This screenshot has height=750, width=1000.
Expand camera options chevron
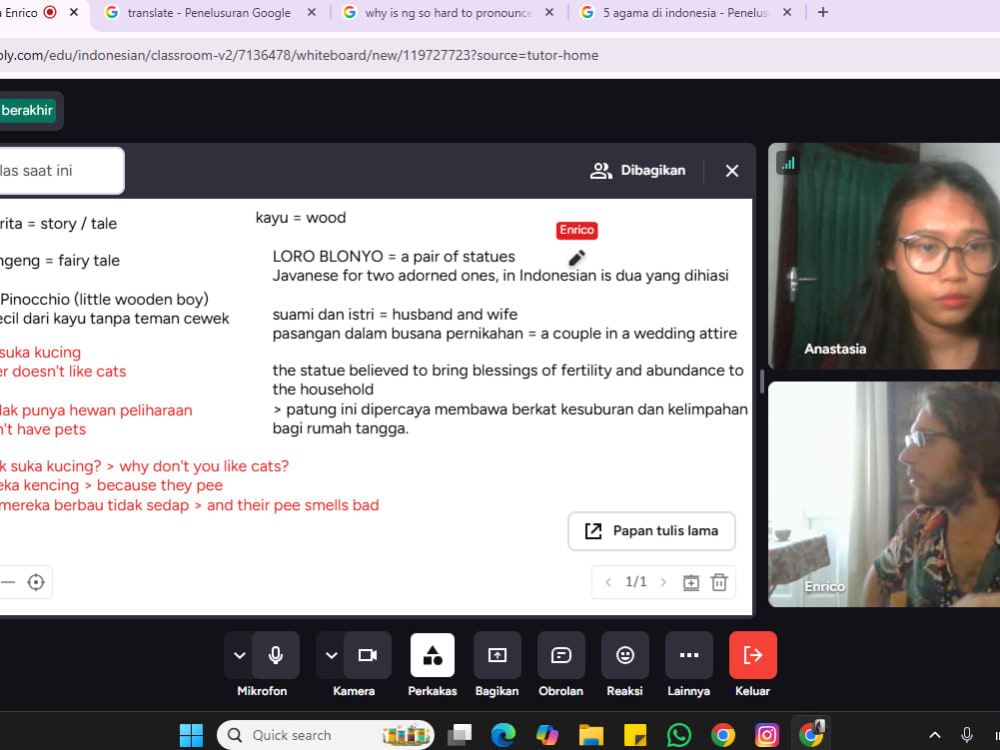click(x=331, y=655)
